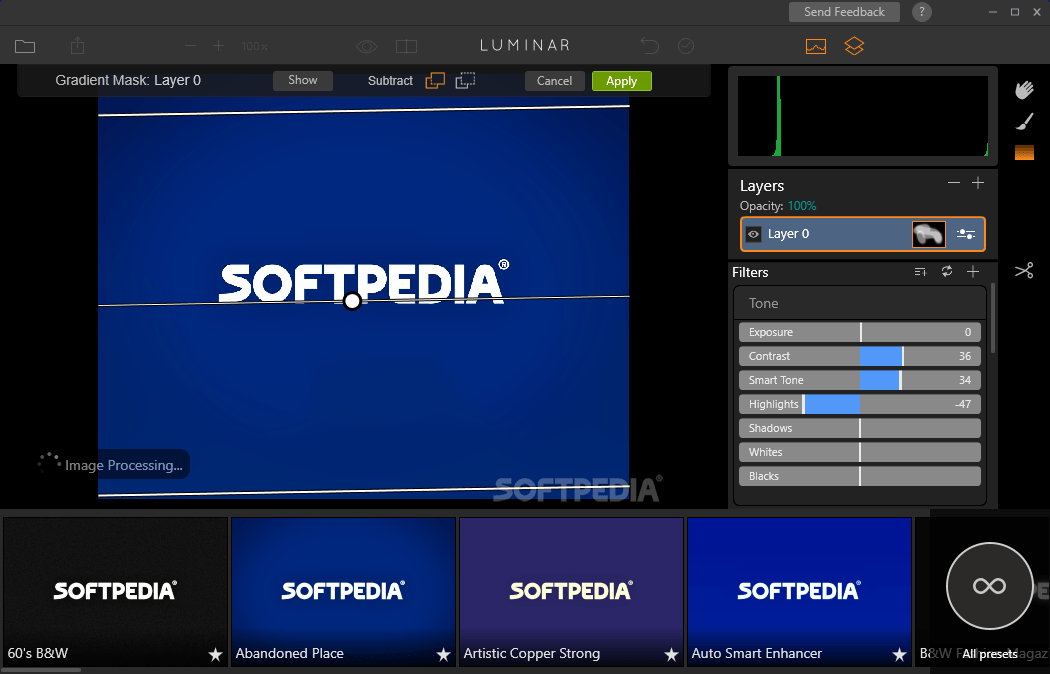Open an image with the folder icon
Screen dimensions: 1050x674
point(25,46)
